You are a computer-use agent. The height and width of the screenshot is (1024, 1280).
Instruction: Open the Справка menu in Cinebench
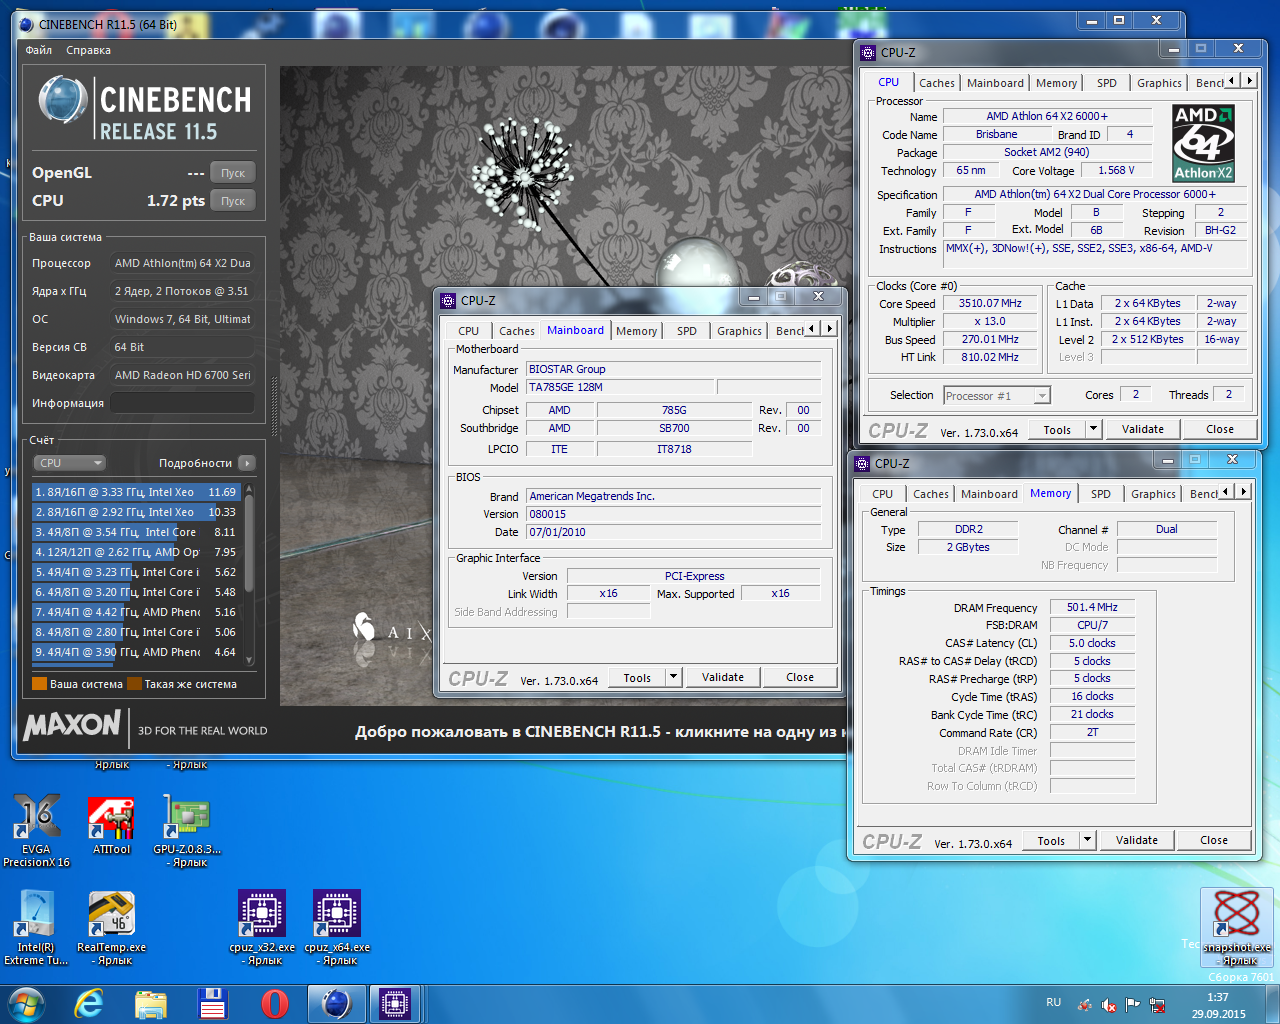pos(89,50)
